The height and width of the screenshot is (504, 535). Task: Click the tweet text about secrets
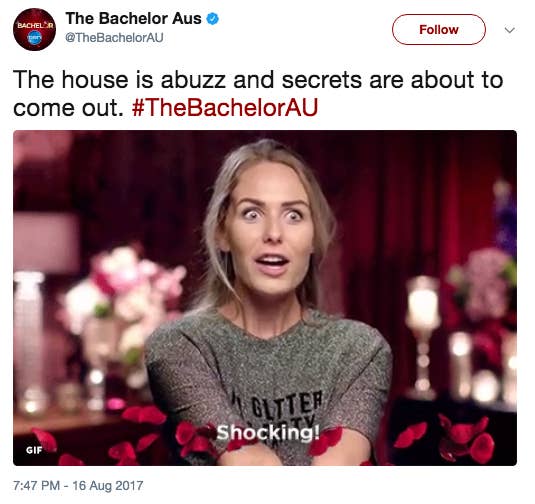pos(258,93)
